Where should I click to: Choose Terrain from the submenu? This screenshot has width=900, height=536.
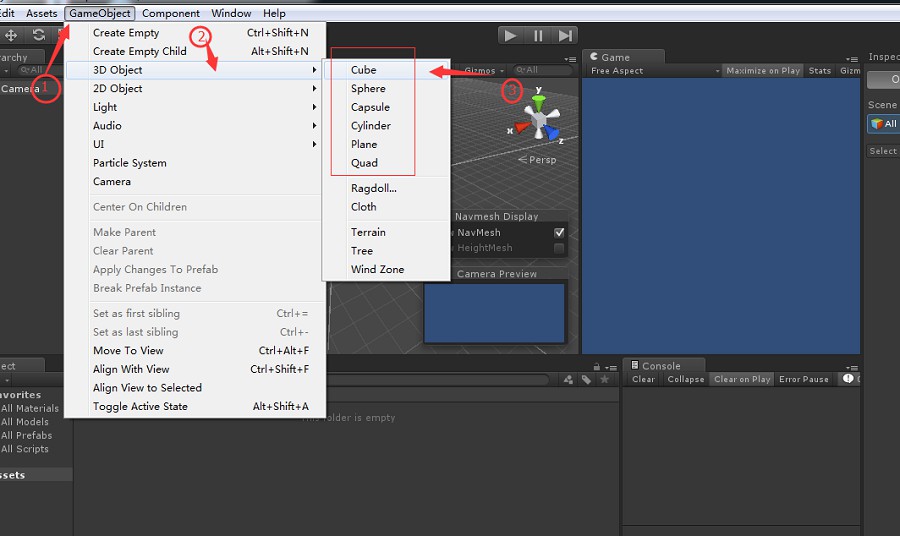[386, 232]
